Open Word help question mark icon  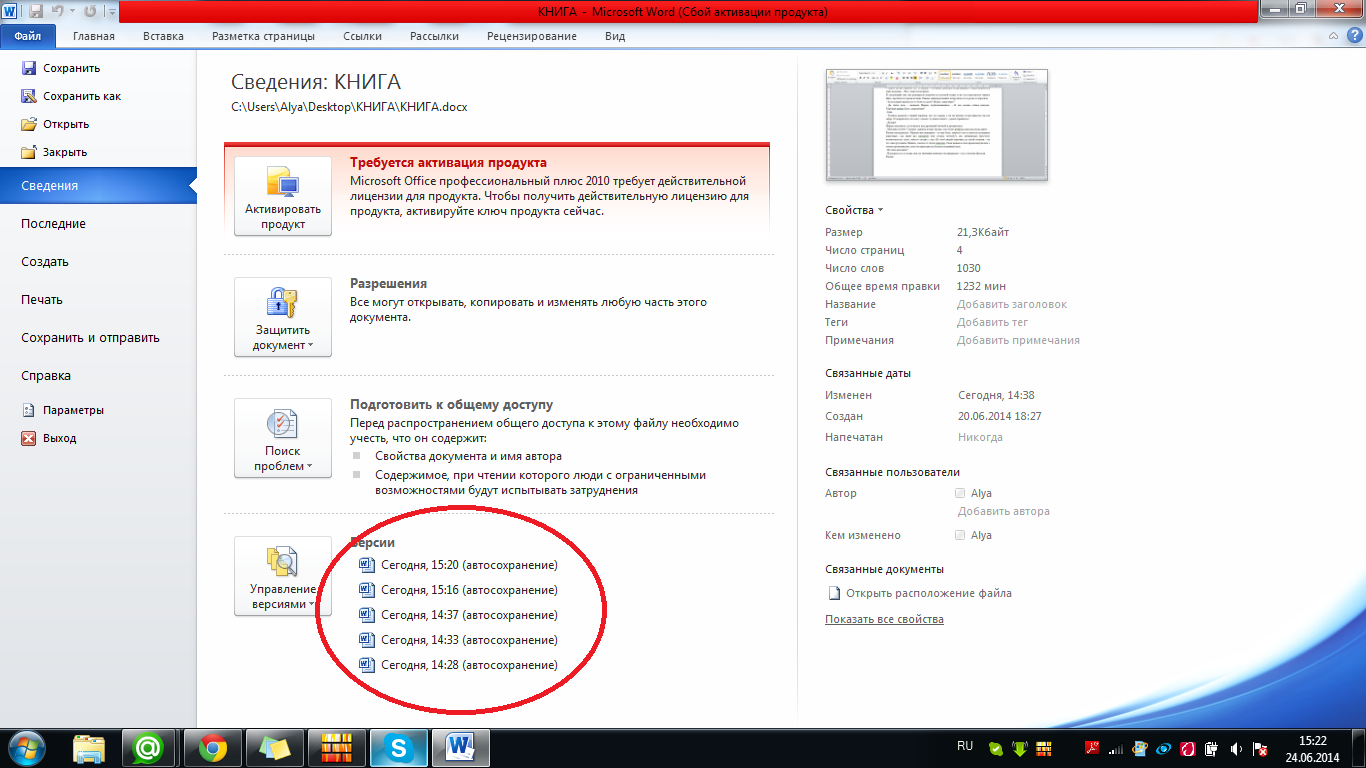tap(1353, 36)
